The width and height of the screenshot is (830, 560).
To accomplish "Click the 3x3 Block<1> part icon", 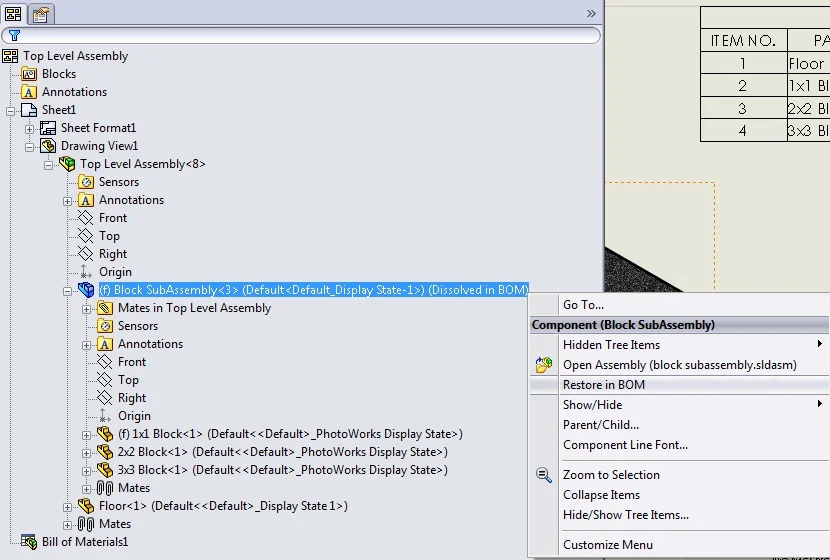I will (105, 470).
